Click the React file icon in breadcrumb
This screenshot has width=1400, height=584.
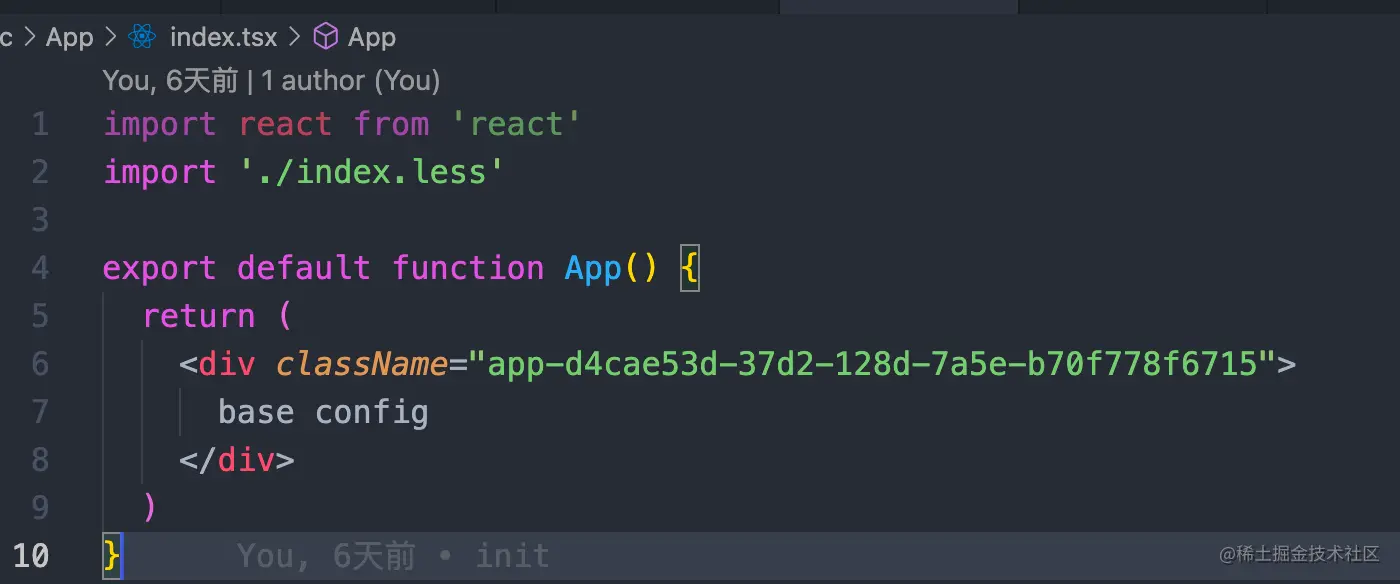click(x=143, y=37)
